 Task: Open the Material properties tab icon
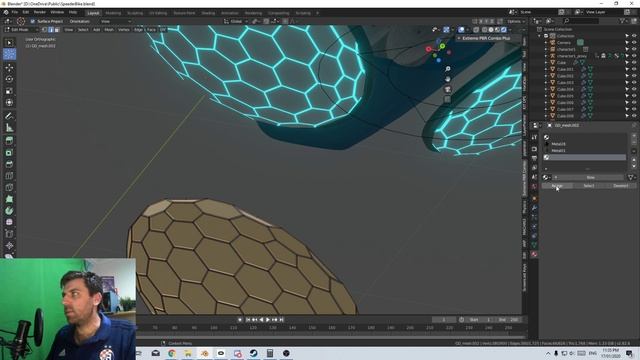pyautogui.click(x=534, y=254)
